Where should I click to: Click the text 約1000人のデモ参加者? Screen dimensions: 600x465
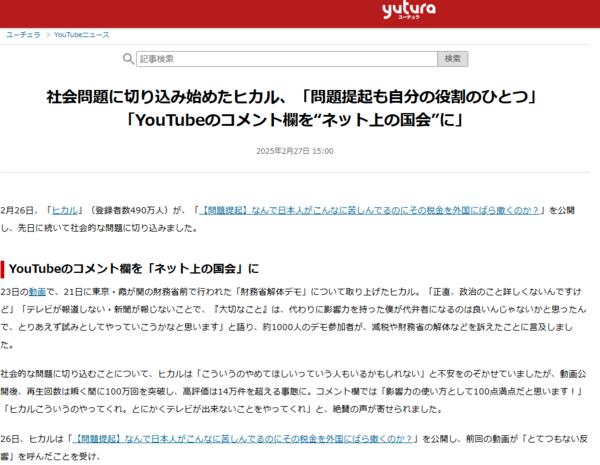click(310, 327)
